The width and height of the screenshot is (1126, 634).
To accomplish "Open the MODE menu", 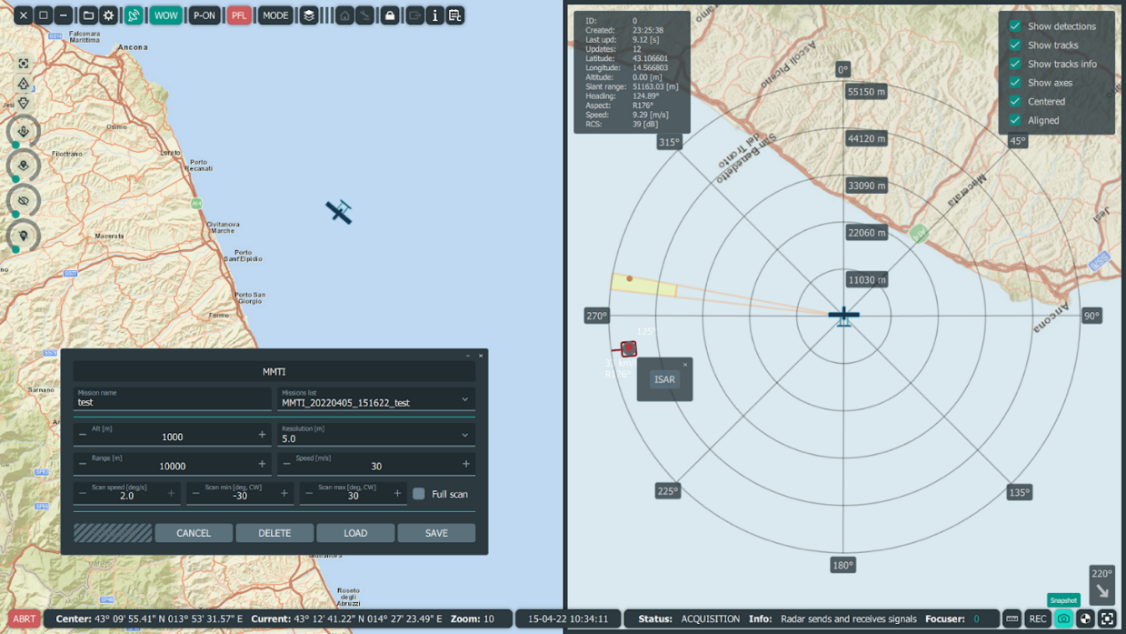I will click(x=274, y=15).
